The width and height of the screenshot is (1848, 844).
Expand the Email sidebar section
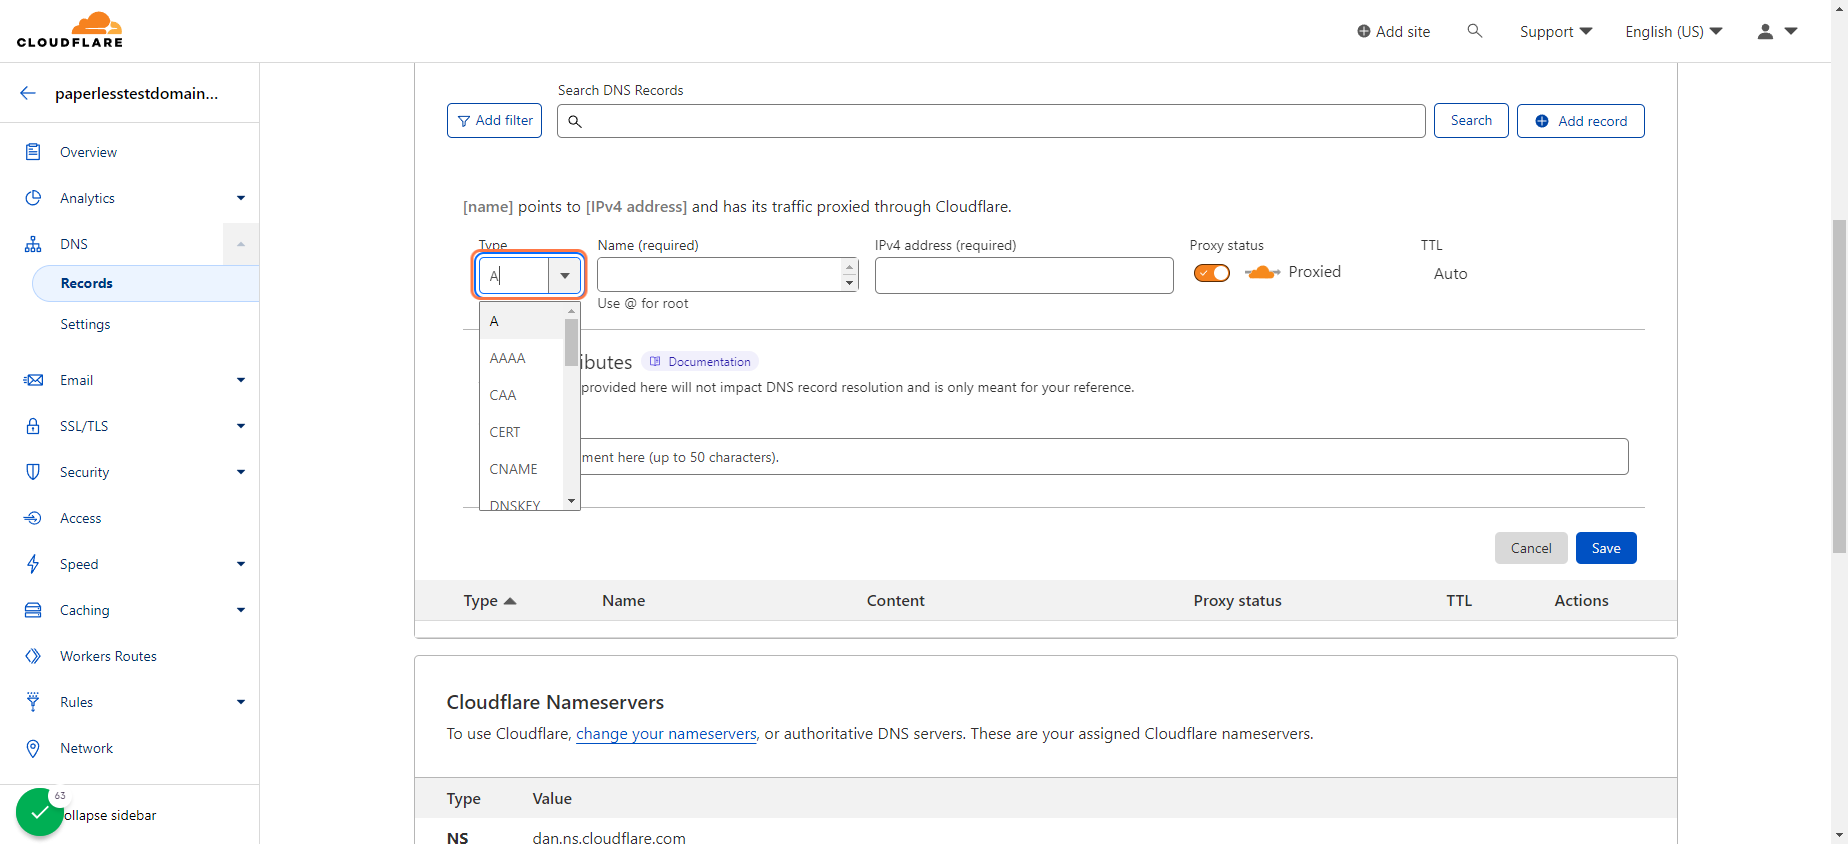241,380
